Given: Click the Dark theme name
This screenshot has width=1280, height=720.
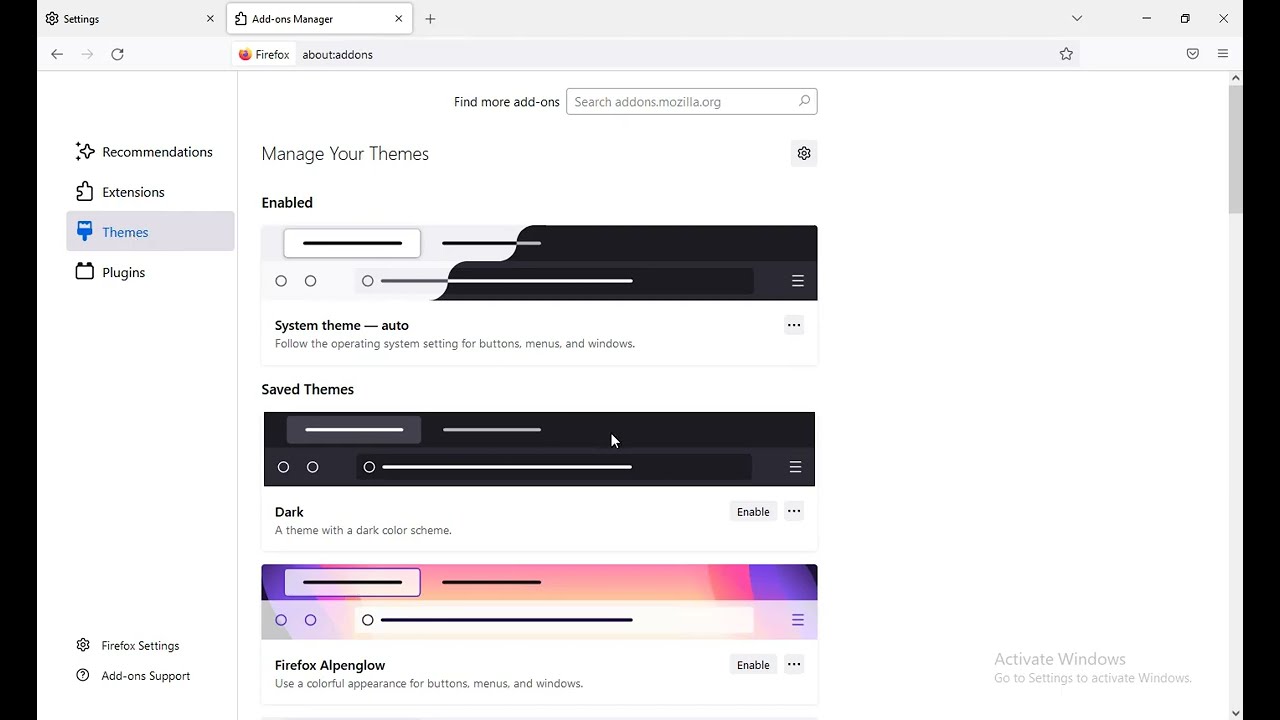Looking at the screenshot, I should [x=289, y=512].
